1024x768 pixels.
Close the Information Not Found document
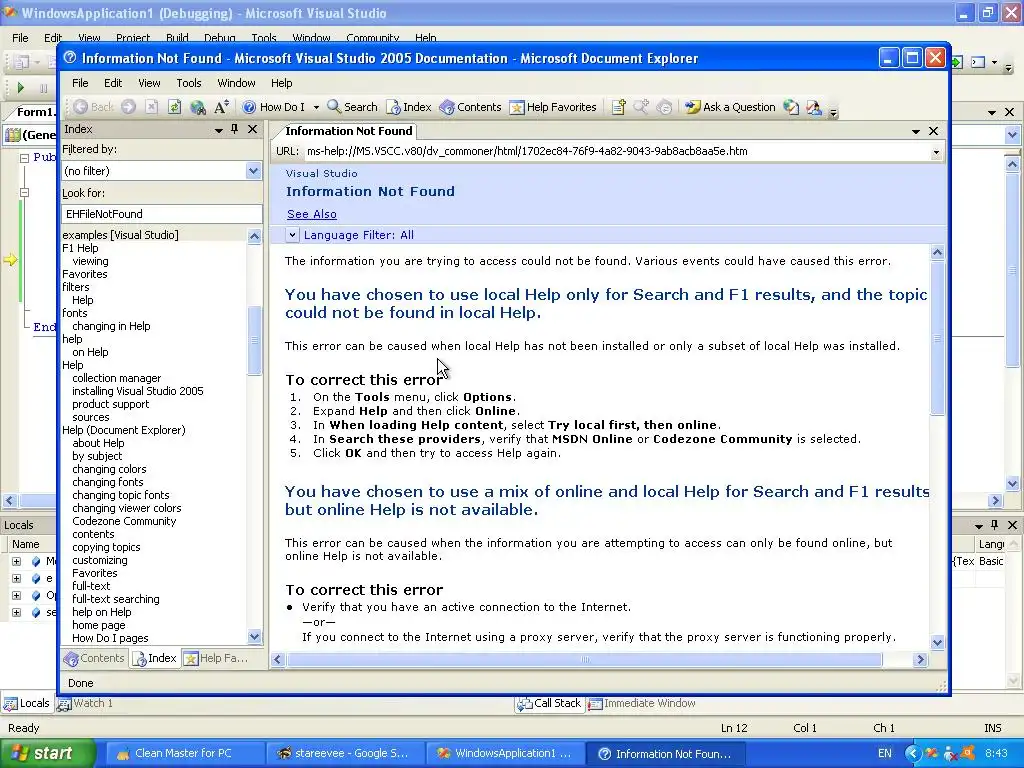(x=934, y=131)
